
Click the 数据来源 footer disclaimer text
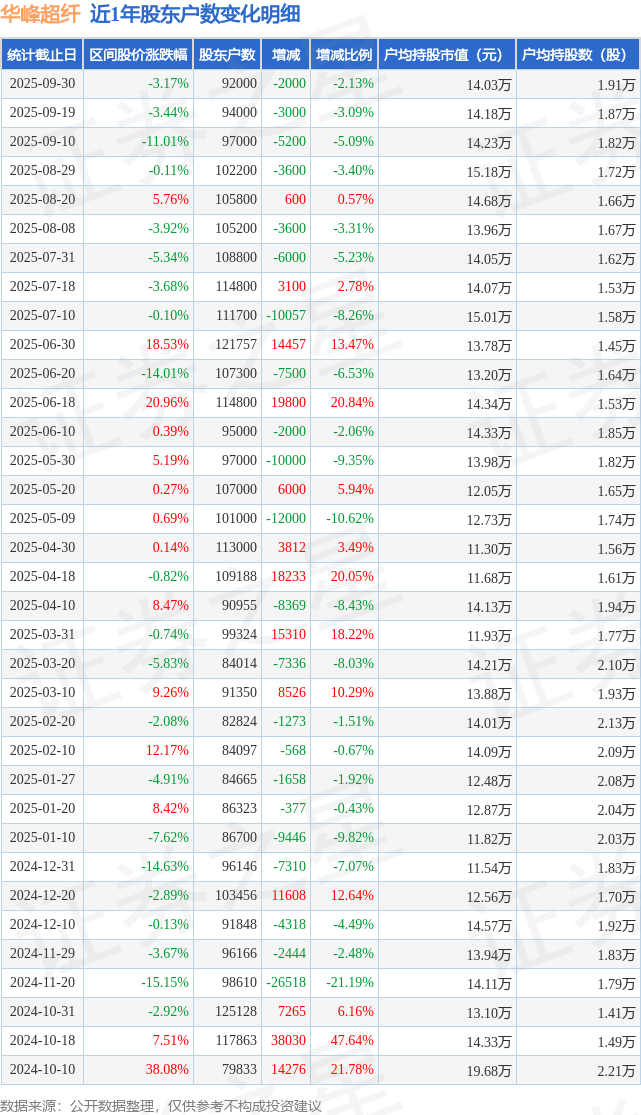161,1105
